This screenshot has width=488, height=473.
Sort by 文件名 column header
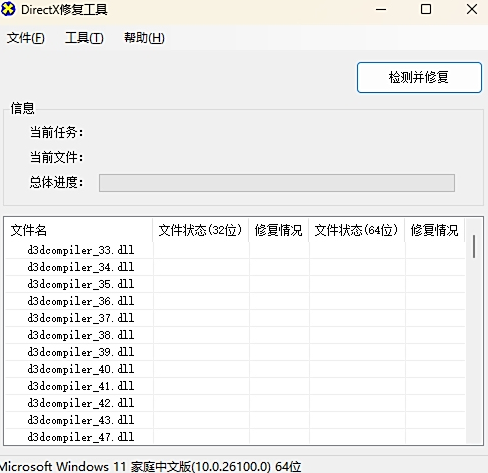79,230
